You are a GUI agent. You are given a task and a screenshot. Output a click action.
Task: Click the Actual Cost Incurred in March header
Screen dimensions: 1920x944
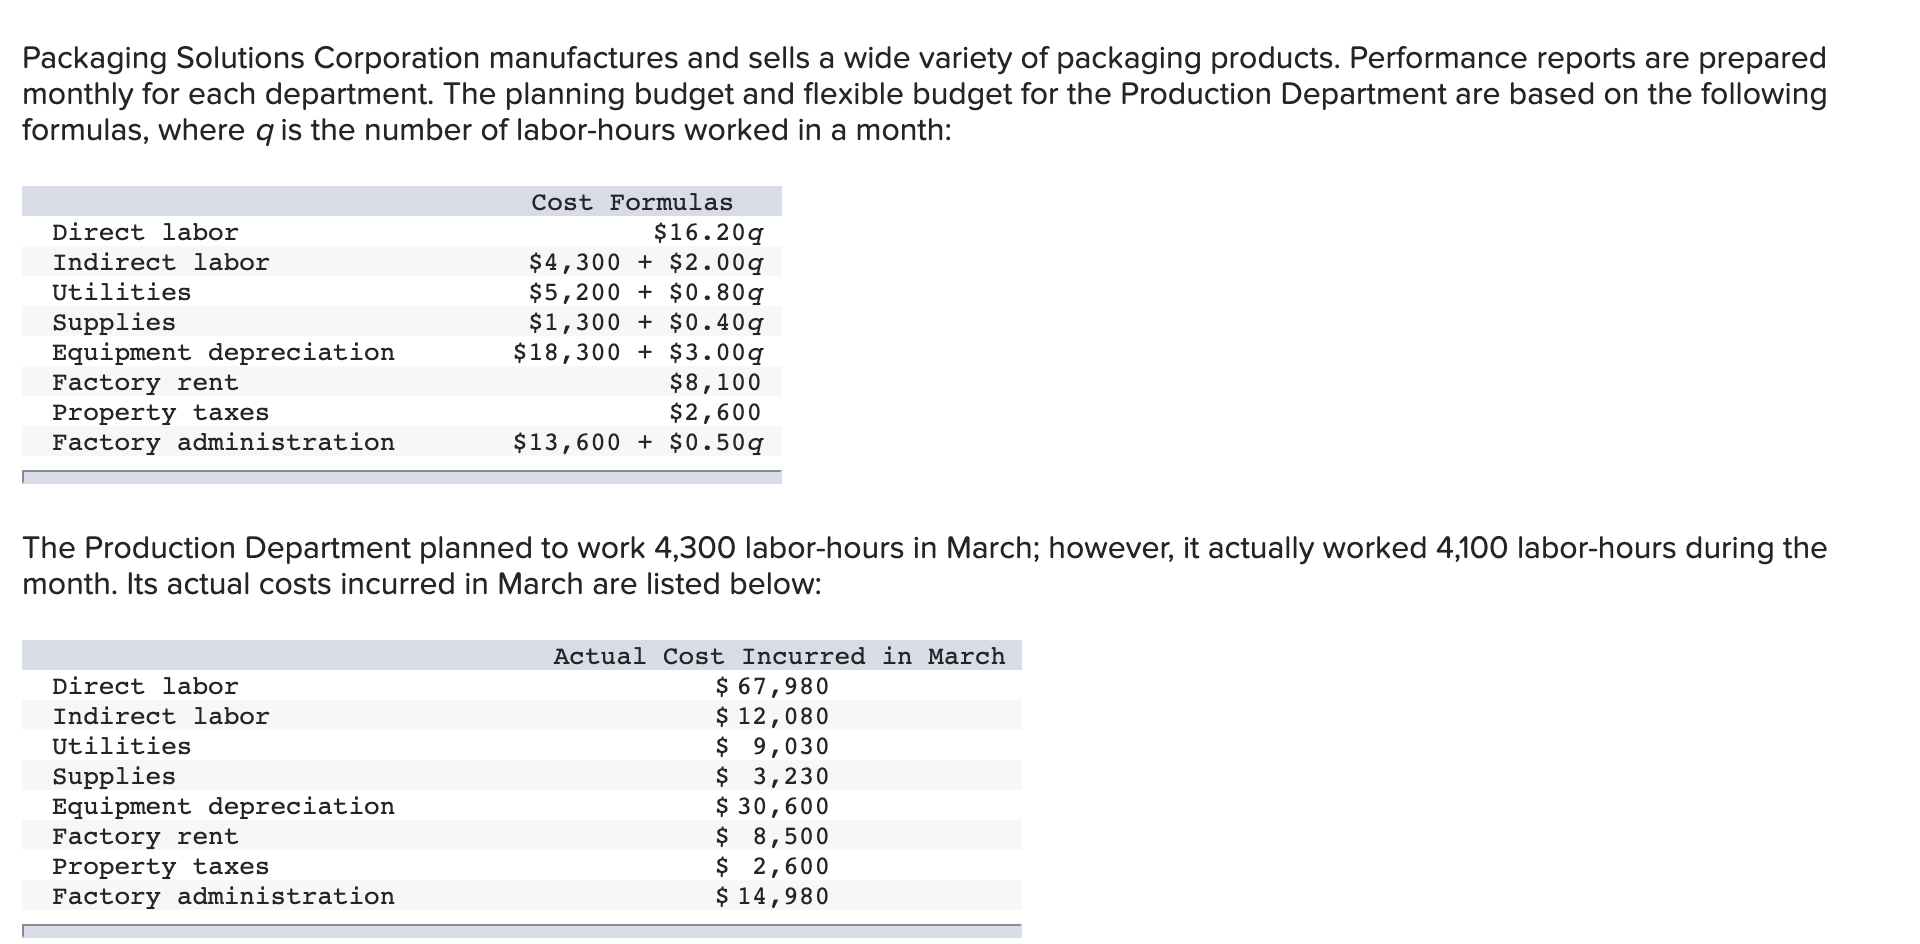click(779, 657)
